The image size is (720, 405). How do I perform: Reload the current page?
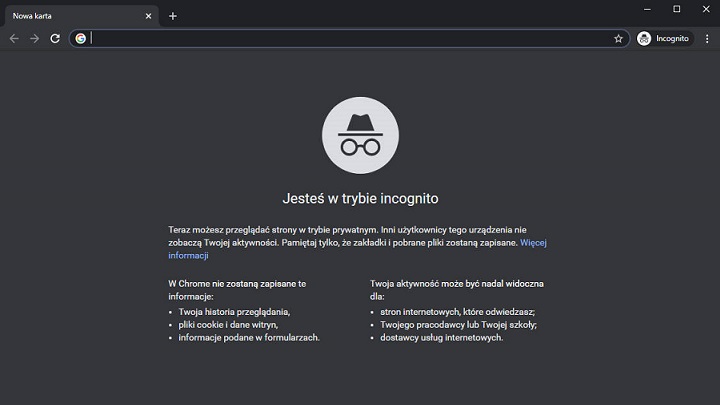click(55, 38)
